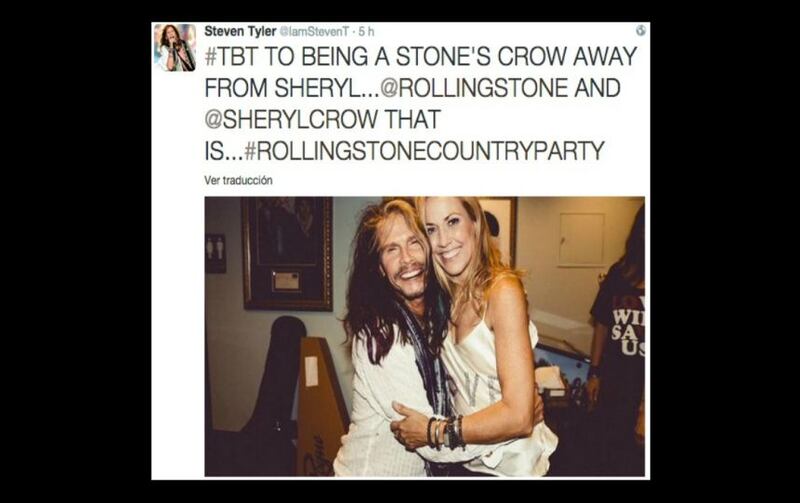
Task: Open the tweet's 5 h timestamp
Action: (x=366, y=32)
